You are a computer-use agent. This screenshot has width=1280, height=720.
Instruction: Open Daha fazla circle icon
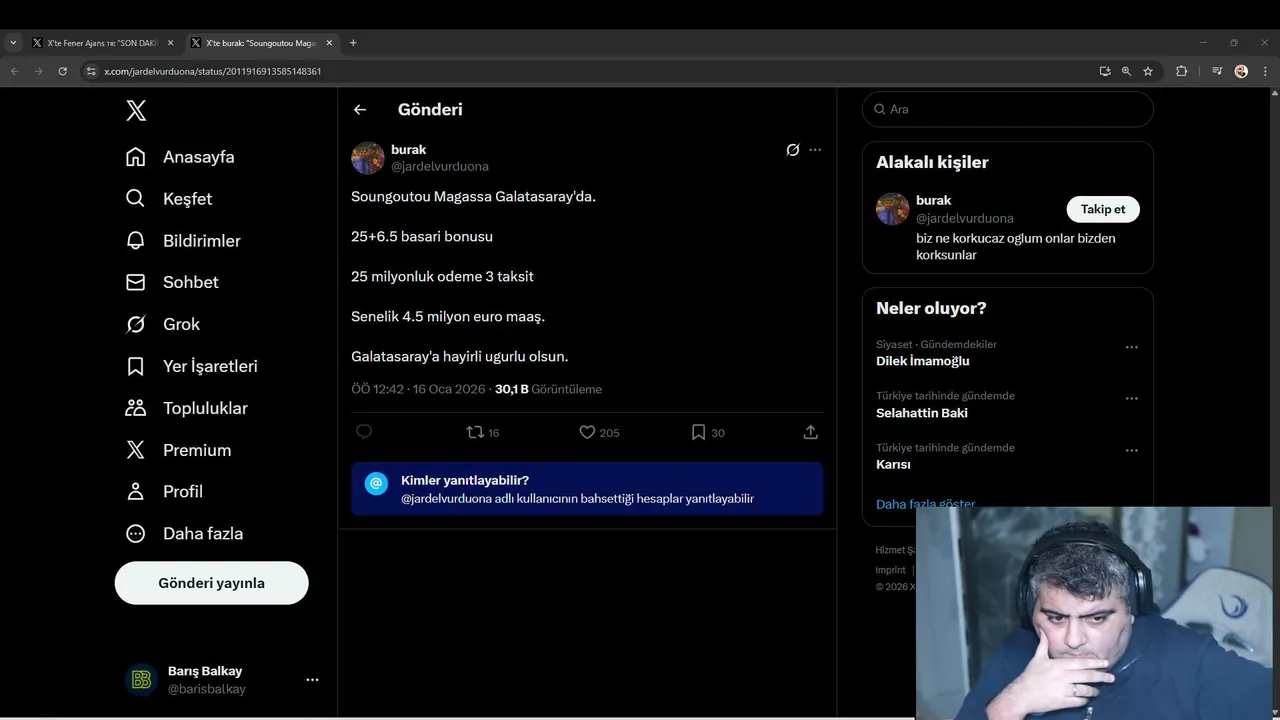tap(136, 534)
